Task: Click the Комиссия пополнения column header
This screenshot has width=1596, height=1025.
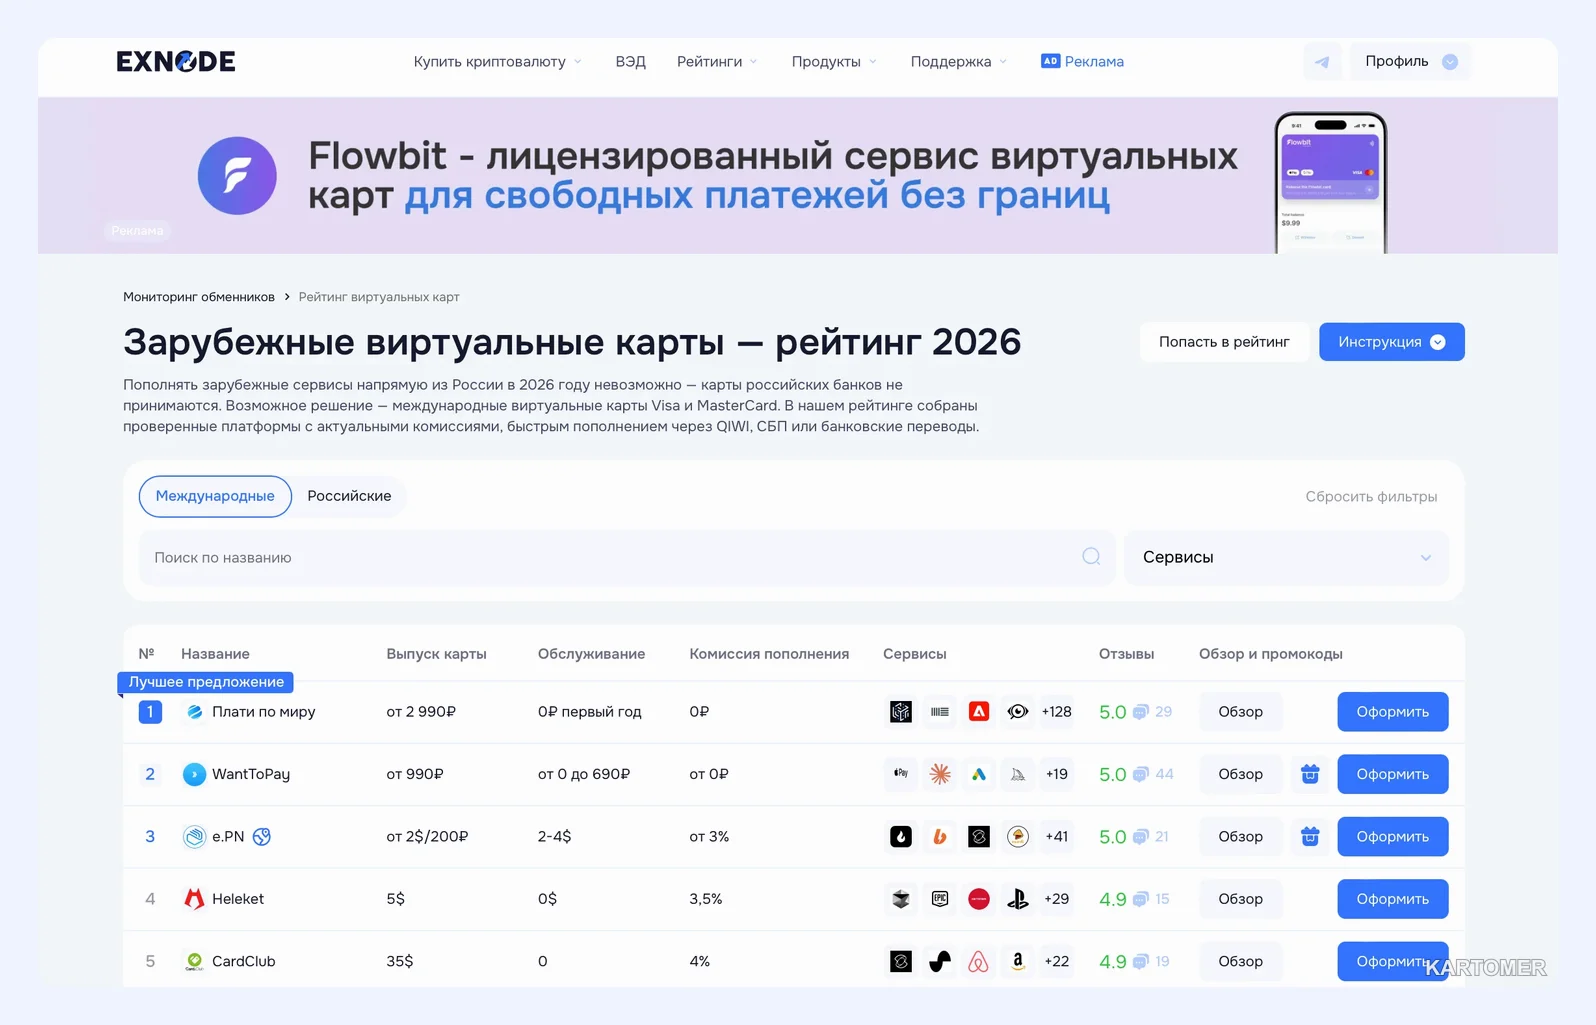Action: pos(769,654)
